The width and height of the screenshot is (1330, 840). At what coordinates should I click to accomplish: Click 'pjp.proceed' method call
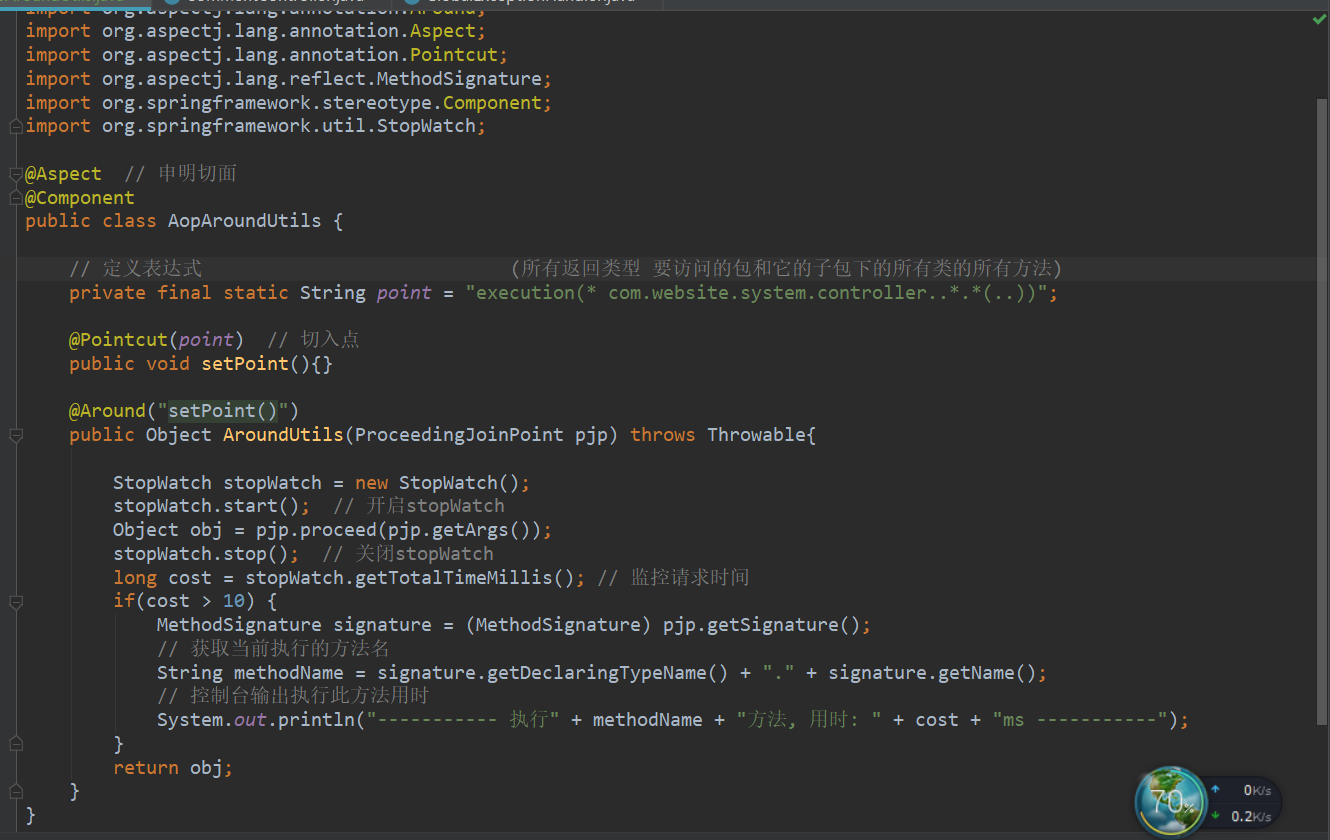click(316, 530)
